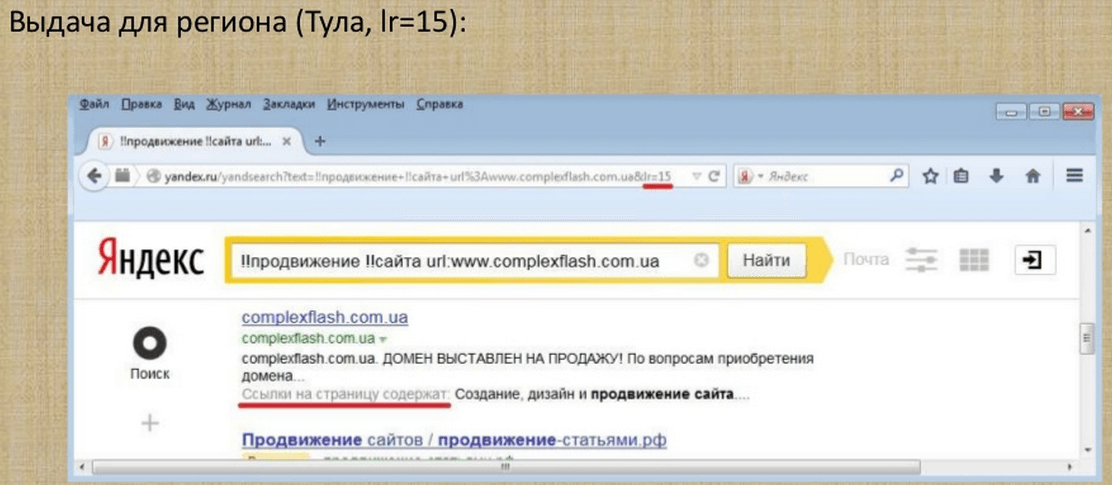Open the Справка menu
Image resolution: width=1112 pixels, height=485 pixels.
point(440,105)
